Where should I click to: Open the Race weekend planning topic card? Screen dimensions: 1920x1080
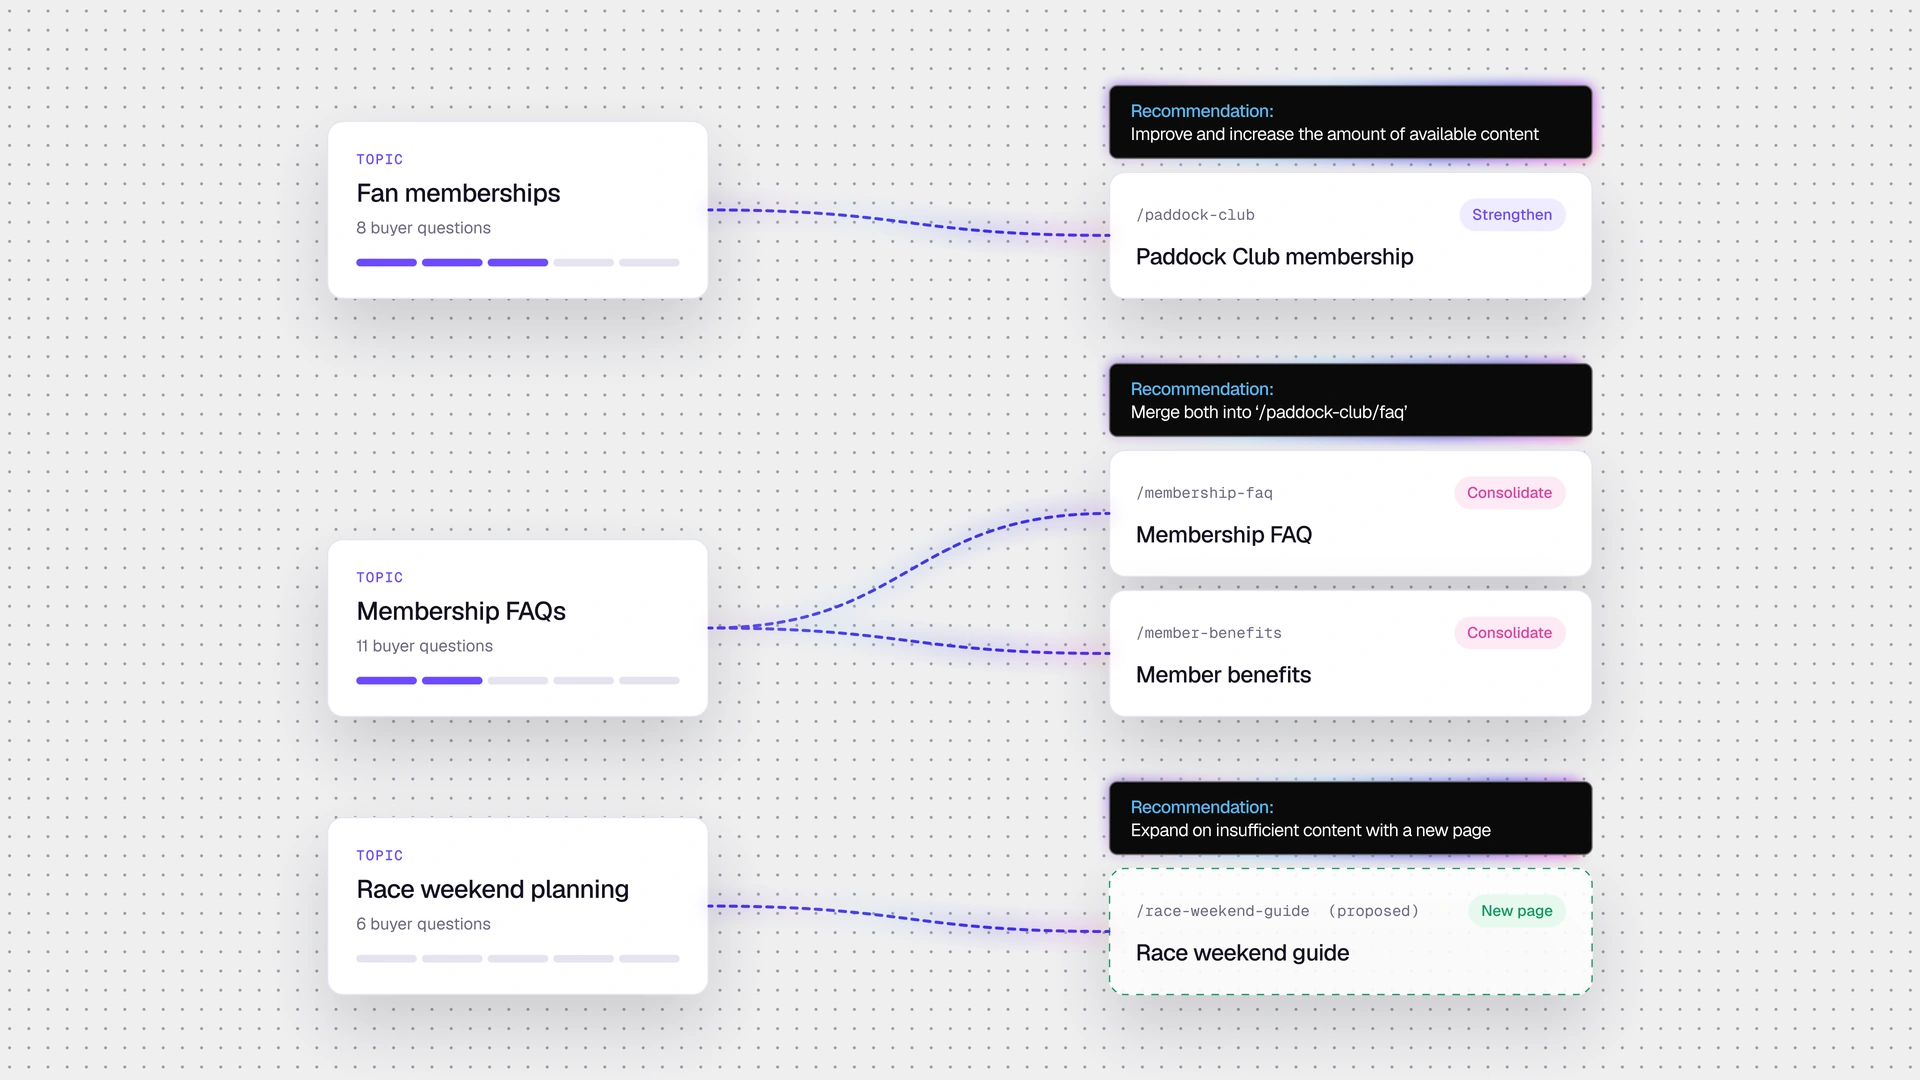pos(518,906)
